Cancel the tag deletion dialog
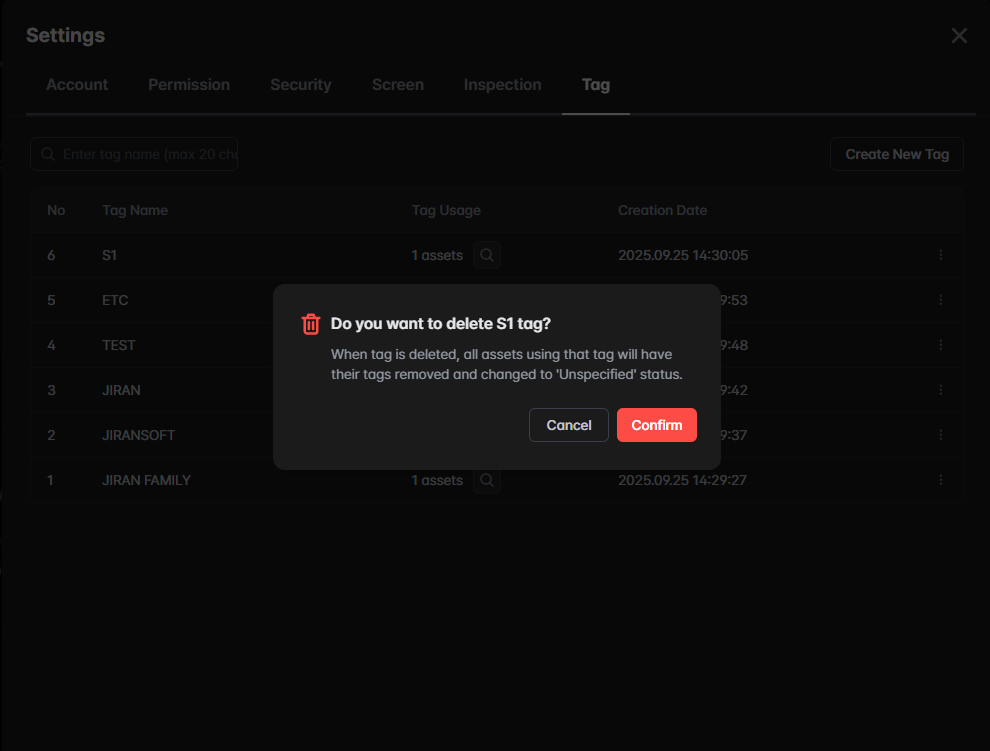 coord(568,425)
